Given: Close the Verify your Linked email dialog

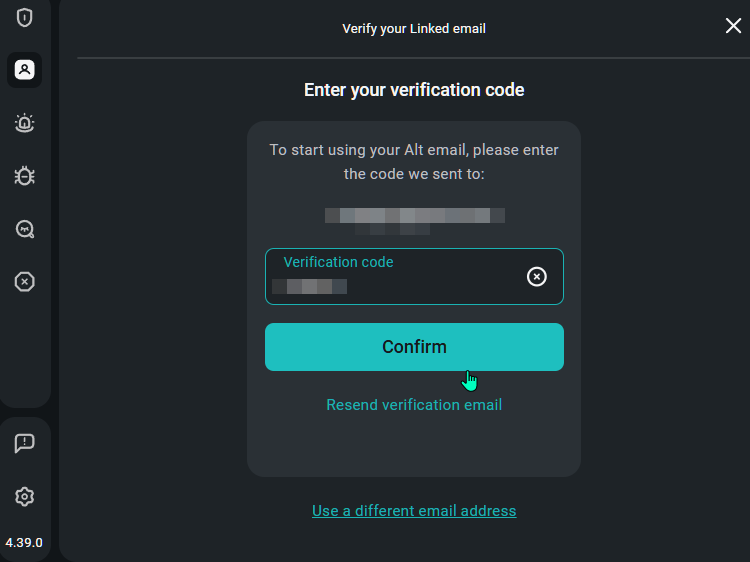Looking at the screenshot, I should coord(733,26).
